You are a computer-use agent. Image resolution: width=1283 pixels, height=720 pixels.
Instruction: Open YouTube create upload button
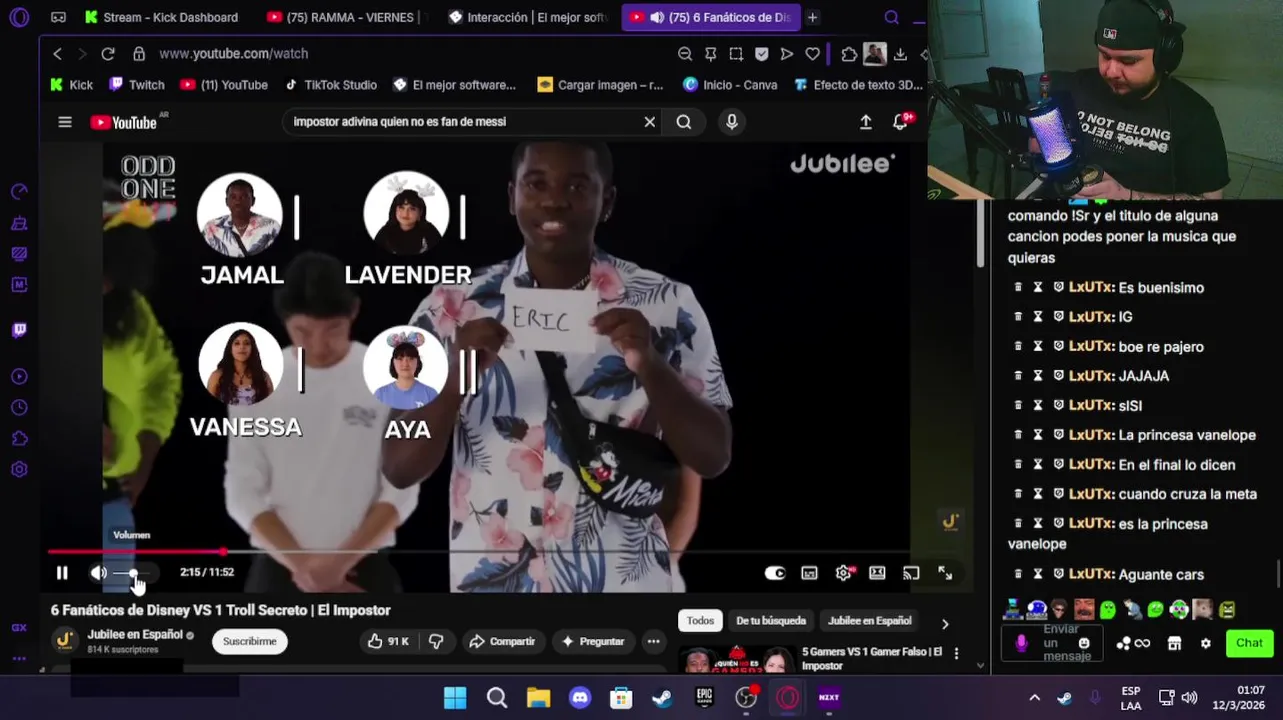866,122
